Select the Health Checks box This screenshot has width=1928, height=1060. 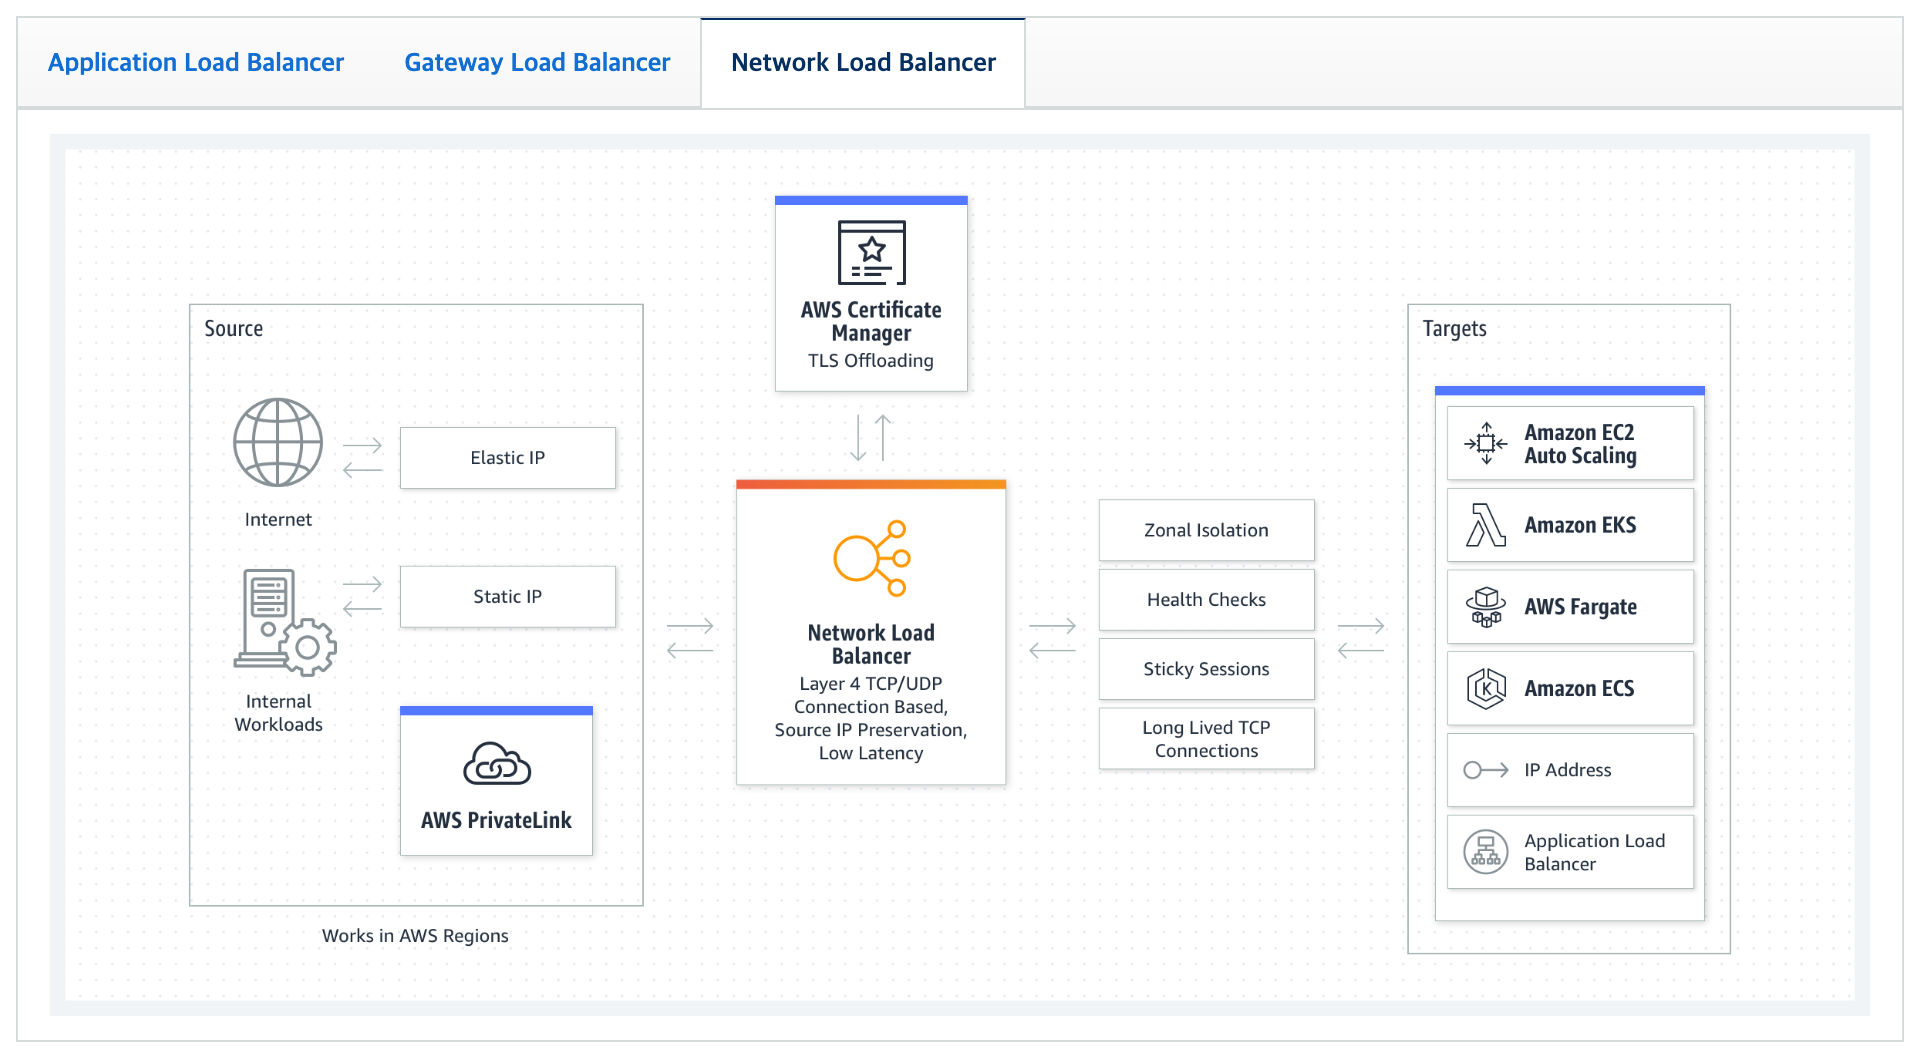pos(1207,600)
